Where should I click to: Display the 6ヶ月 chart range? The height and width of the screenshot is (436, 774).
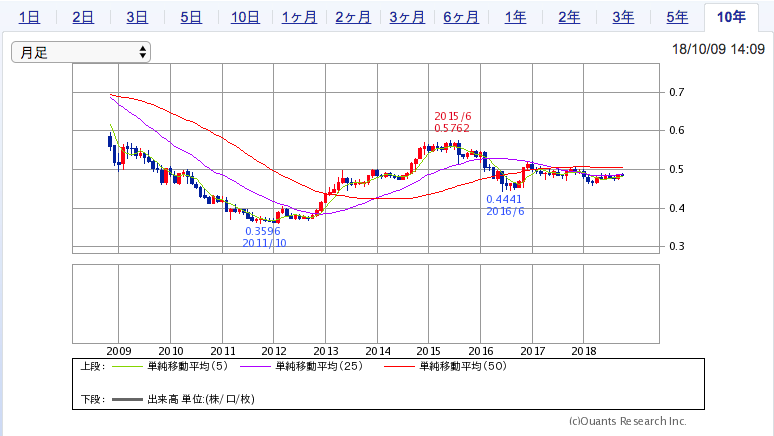(462, 17)
